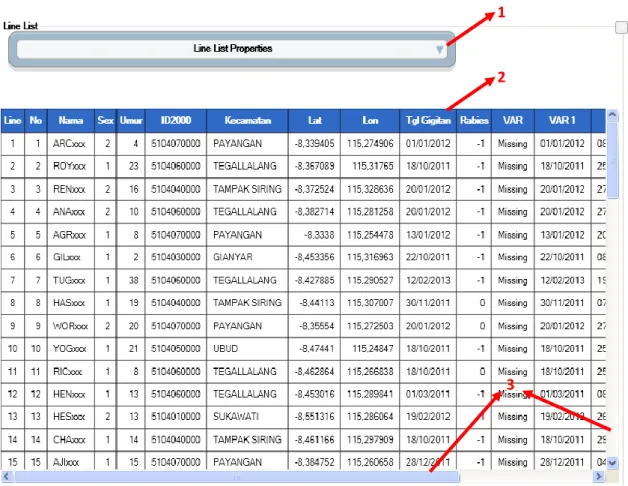Select the name cell AGRxxx
628x486 pixels.
(x=71, y=234)
